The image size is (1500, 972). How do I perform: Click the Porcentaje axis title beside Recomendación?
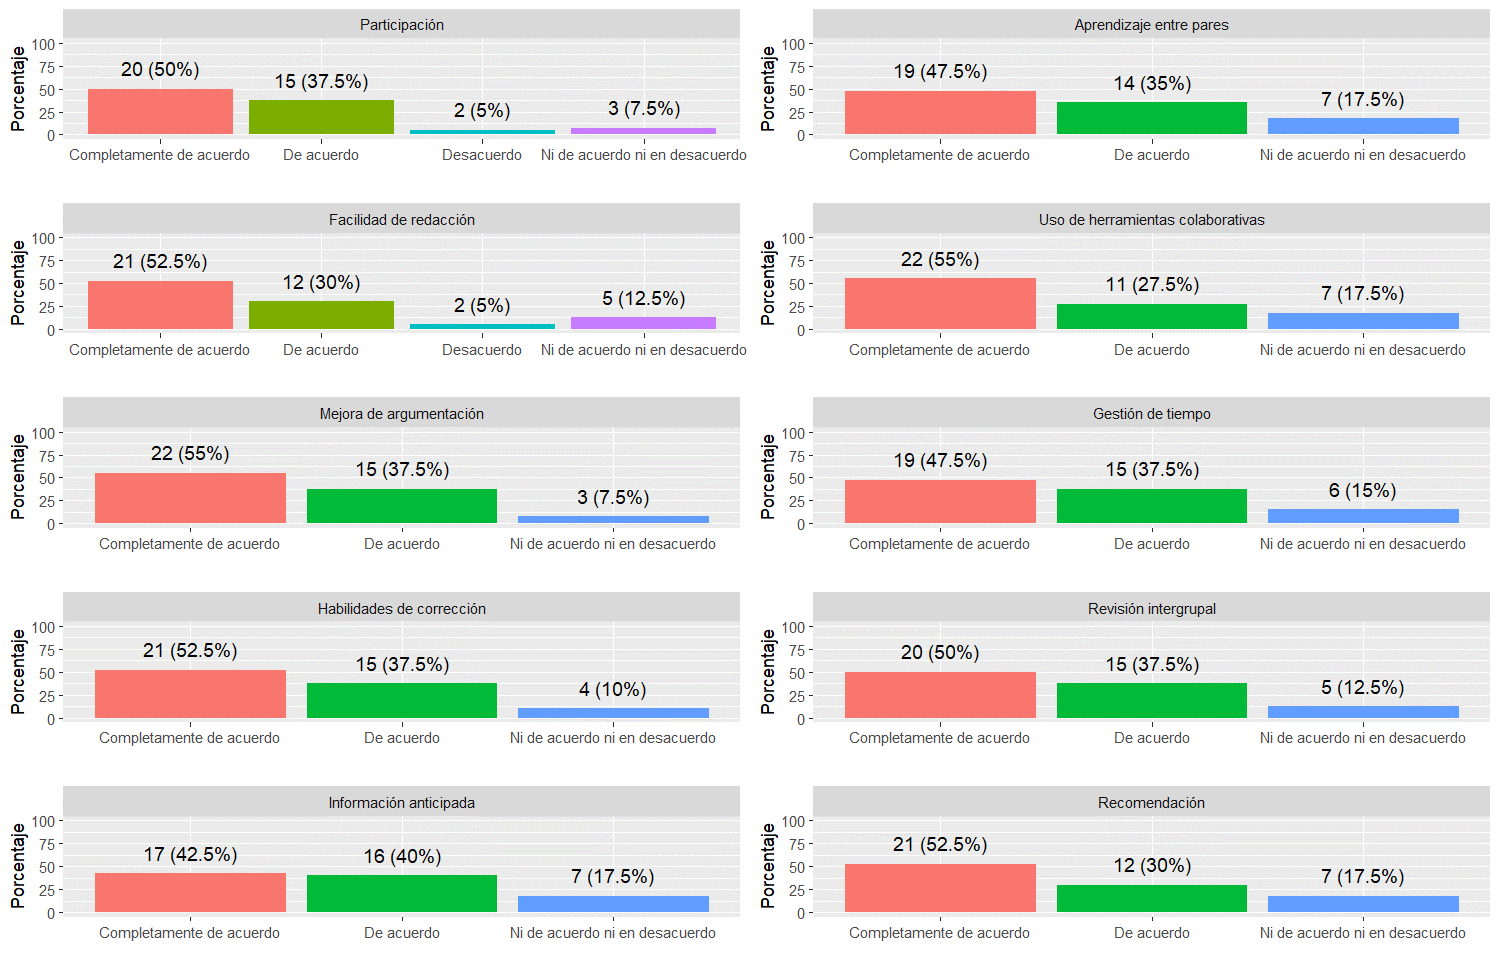768,866
